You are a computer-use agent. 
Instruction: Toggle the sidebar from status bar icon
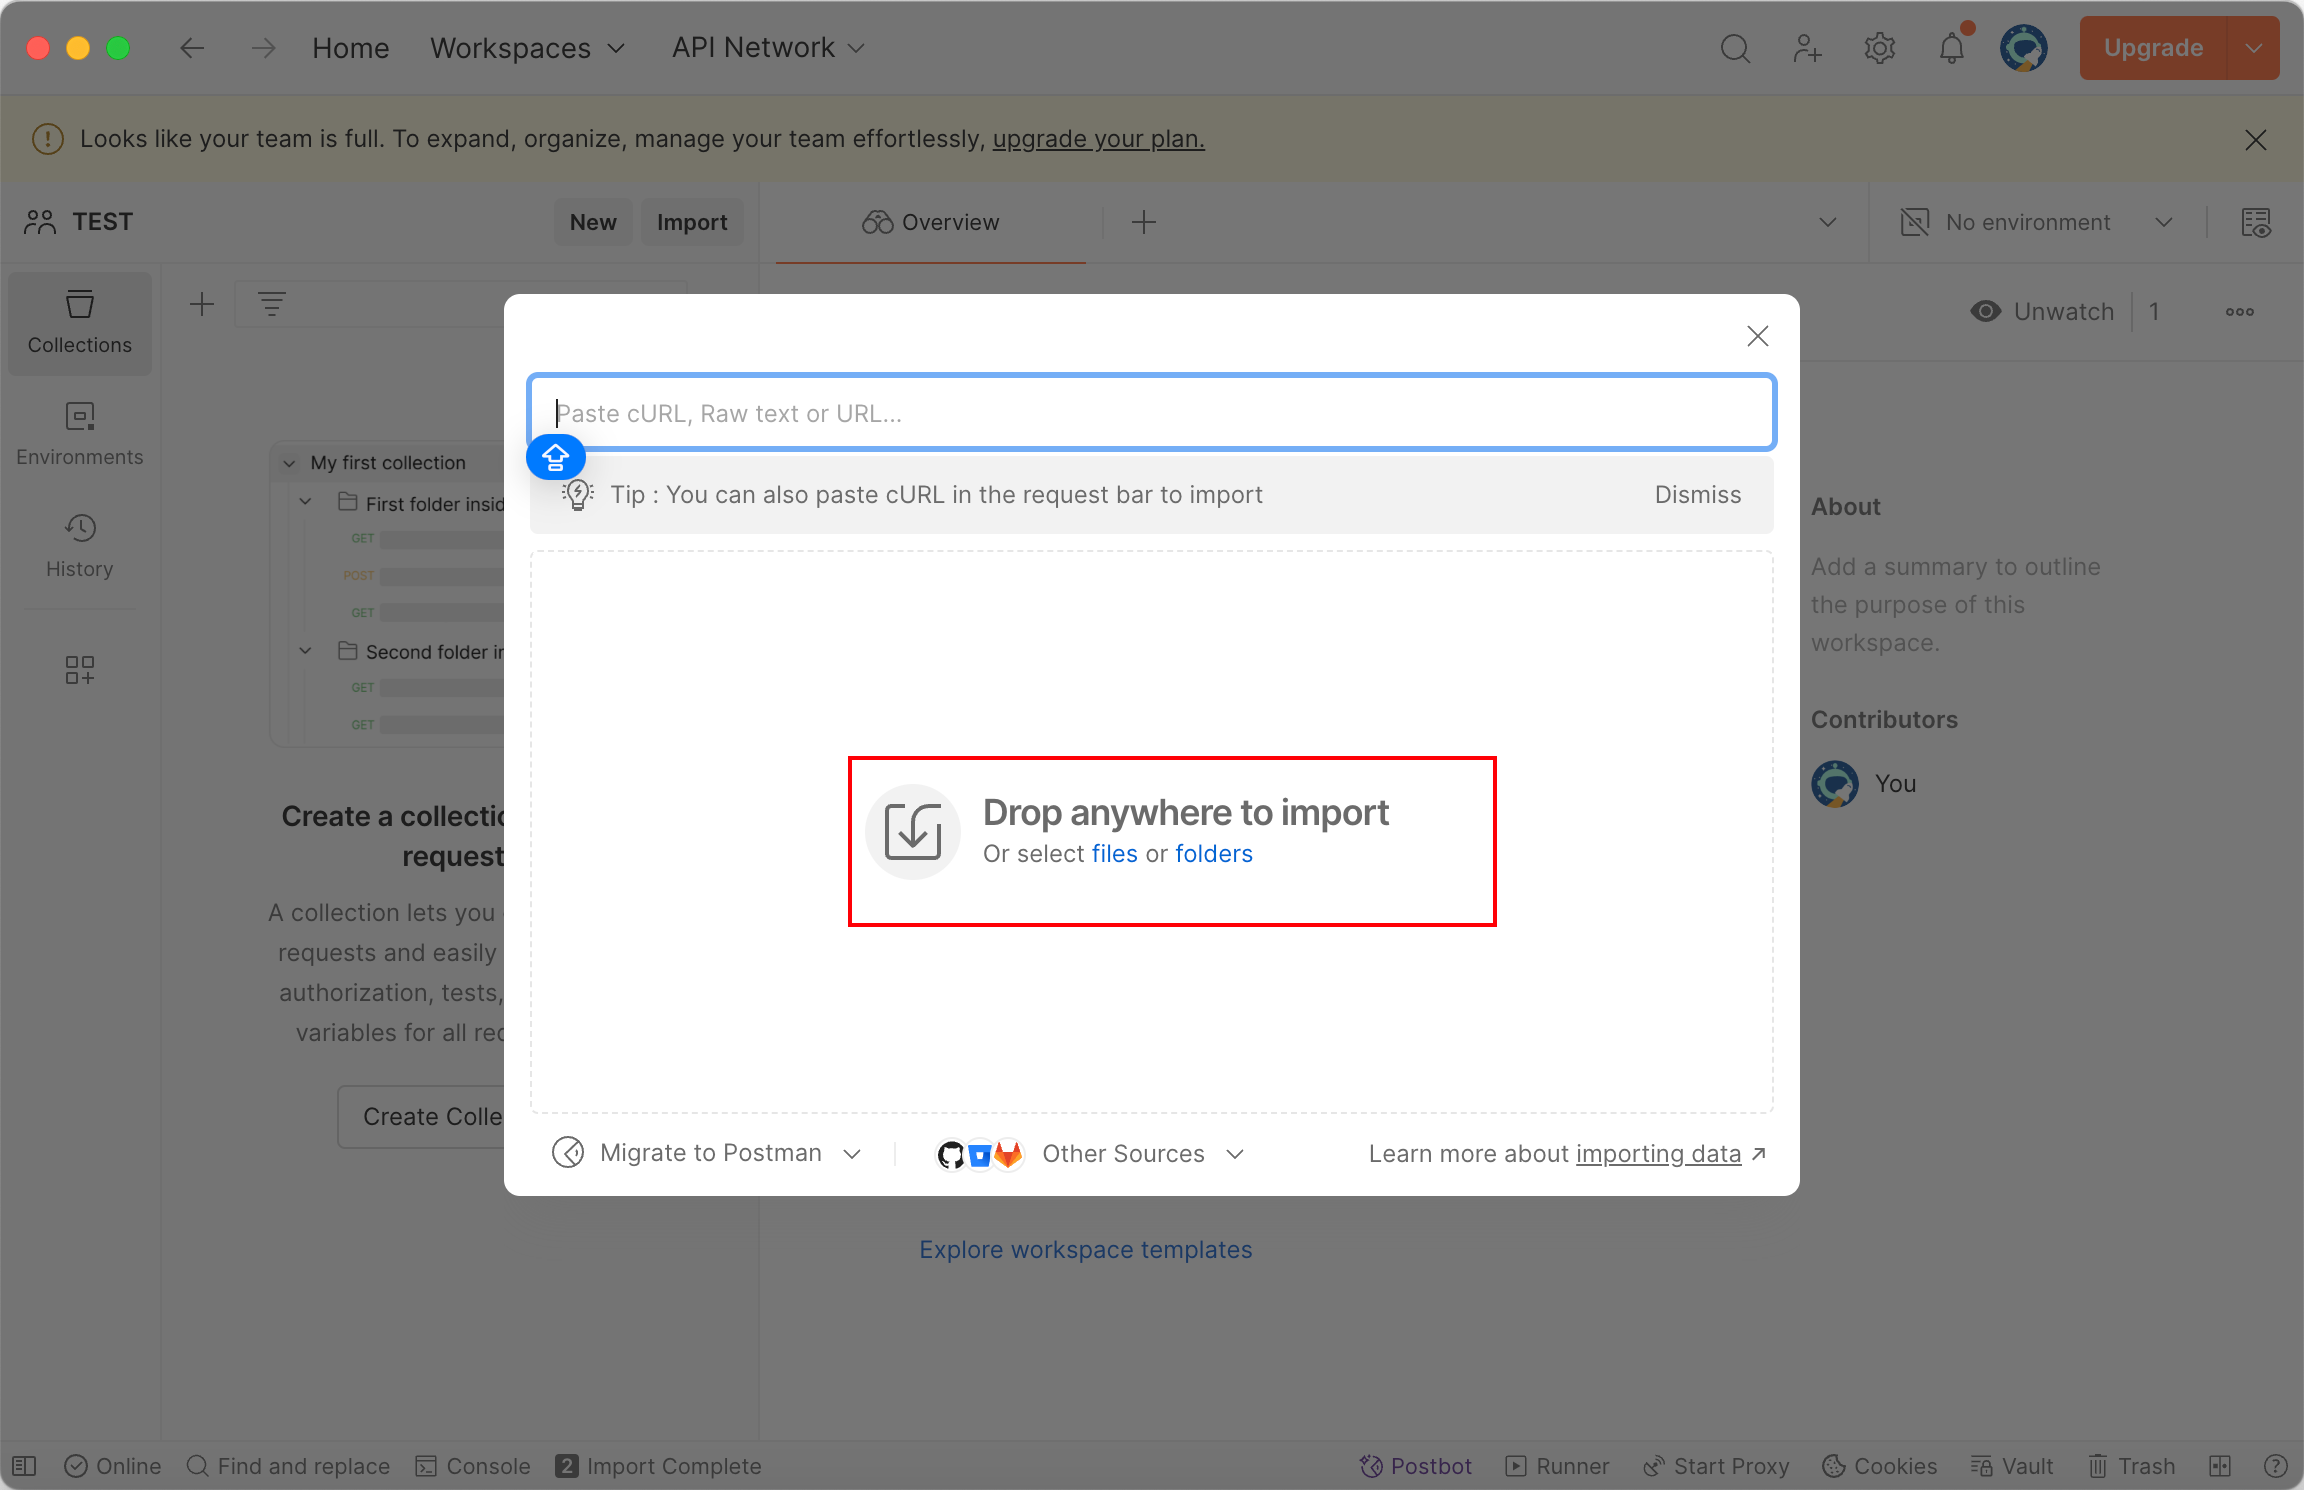pos(25,1466)
